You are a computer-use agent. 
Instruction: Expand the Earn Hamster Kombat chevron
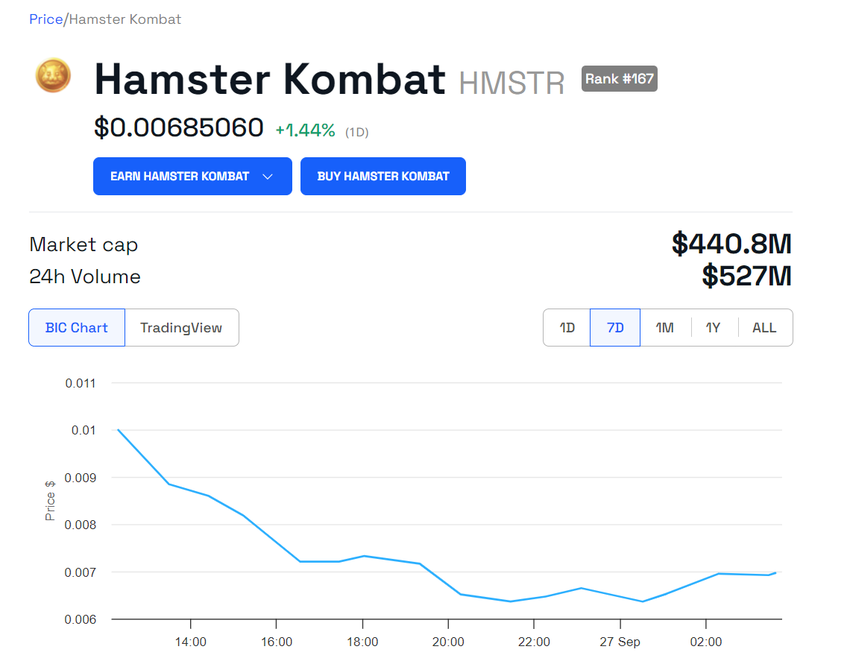tap(267, 177)
